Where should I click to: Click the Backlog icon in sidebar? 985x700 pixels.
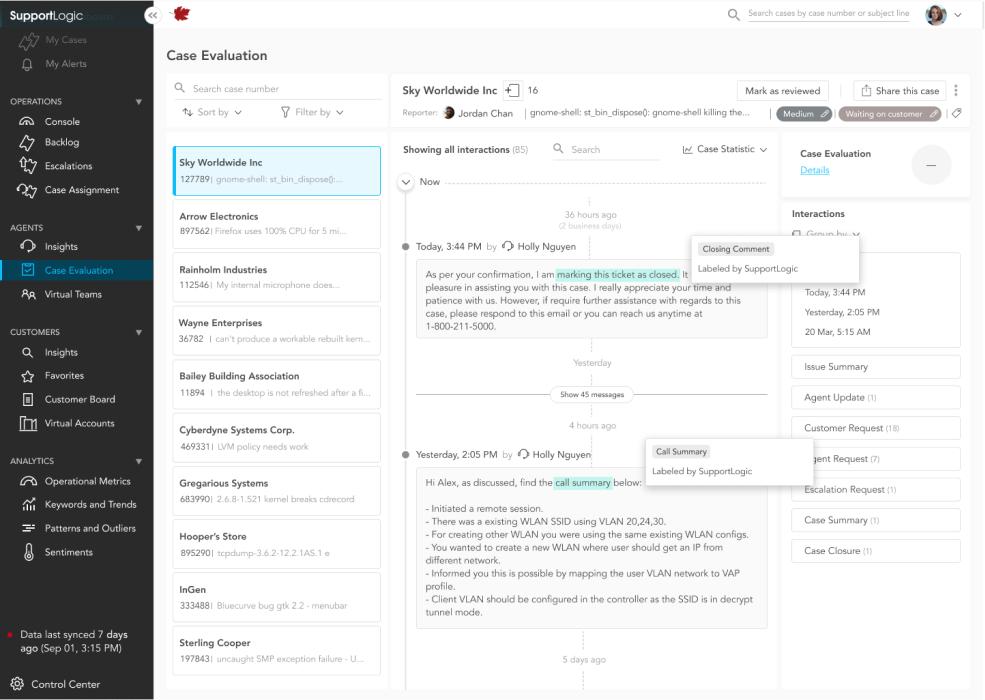click(27, 143)
